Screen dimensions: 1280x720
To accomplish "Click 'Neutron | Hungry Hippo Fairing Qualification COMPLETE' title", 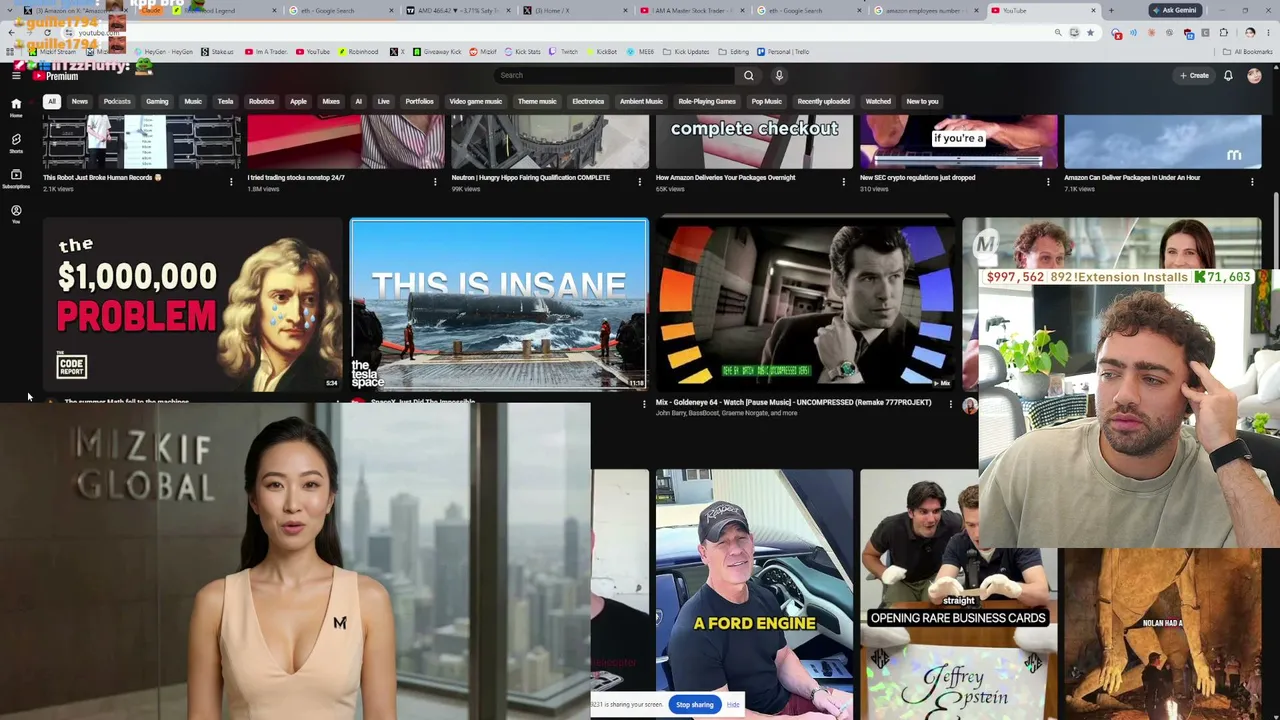I will (530, 178).
